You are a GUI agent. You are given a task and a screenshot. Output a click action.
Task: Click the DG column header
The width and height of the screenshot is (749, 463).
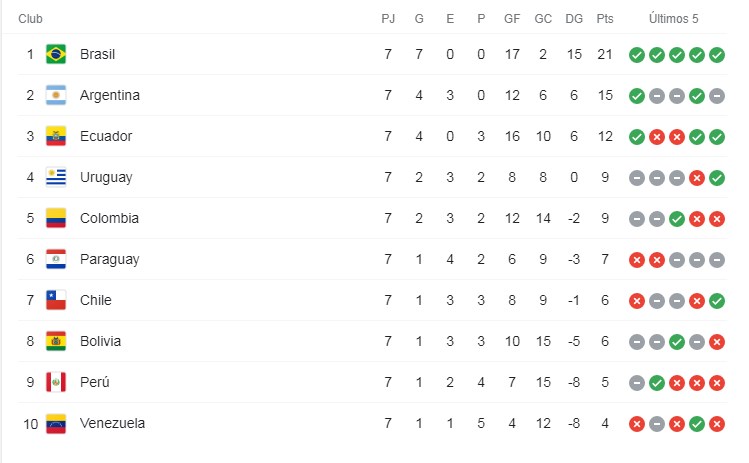[x=573, y=19]
